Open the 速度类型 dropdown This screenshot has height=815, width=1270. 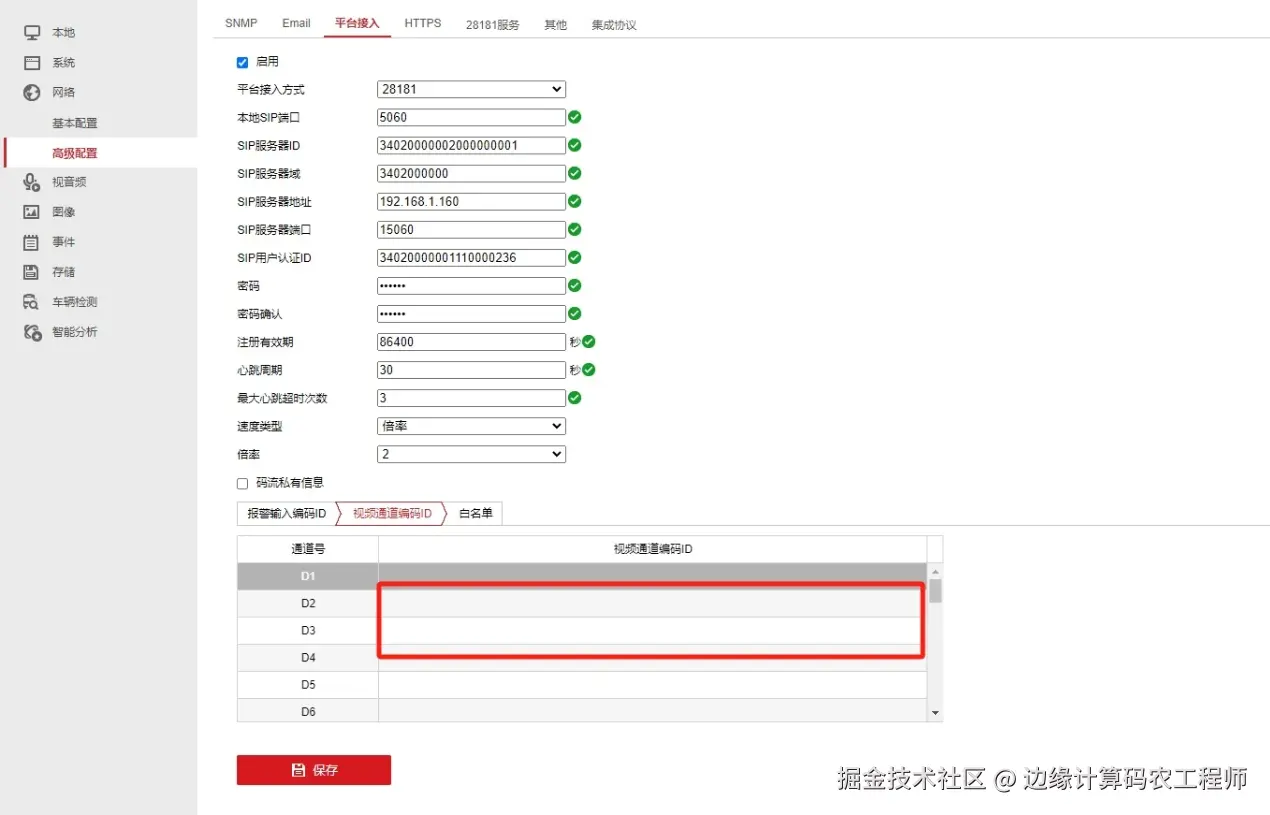(x=471, y=426)
